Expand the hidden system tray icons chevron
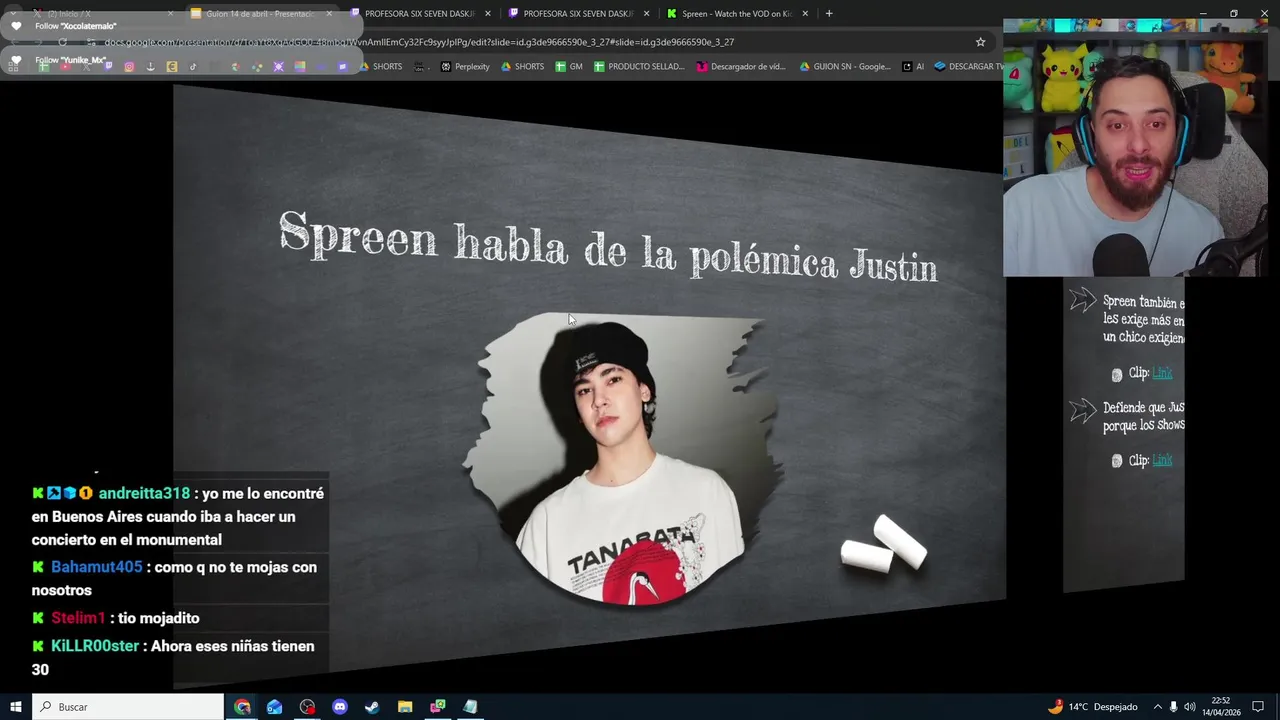The width and height of the screenshot is (1280, 720). (x=1157, y=707)
